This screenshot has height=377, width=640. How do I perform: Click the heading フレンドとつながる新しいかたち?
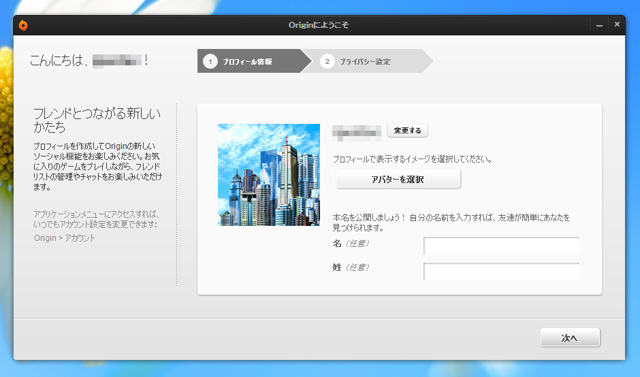(x=97, y=120)
